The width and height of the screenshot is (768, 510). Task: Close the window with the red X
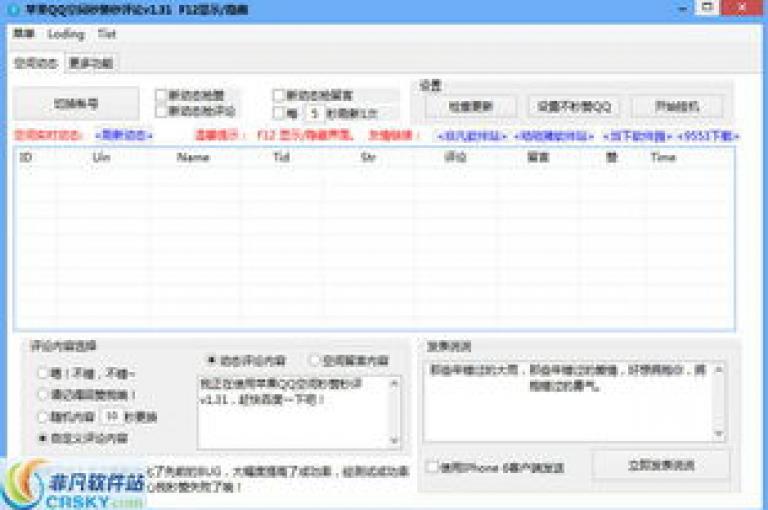pyautogui.click(x=742, y=7)
